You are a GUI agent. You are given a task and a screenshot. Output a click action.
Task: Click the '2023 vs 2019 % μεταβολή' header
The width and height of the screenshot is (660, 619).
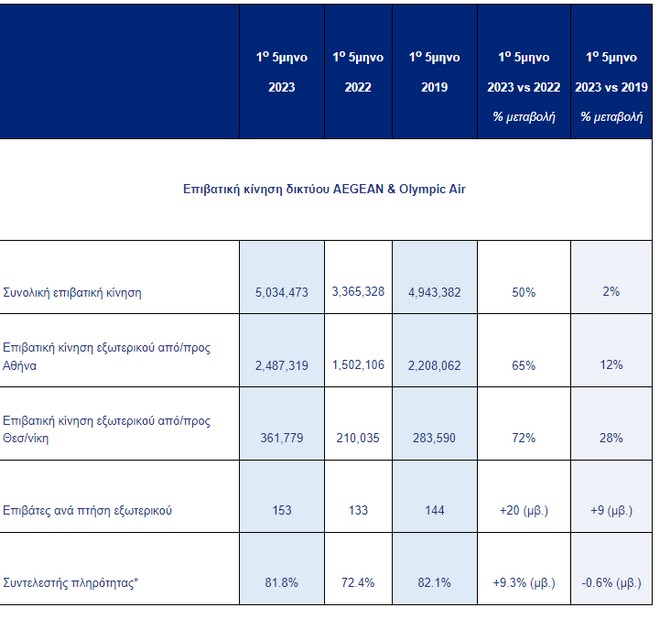tap(611, 88)
